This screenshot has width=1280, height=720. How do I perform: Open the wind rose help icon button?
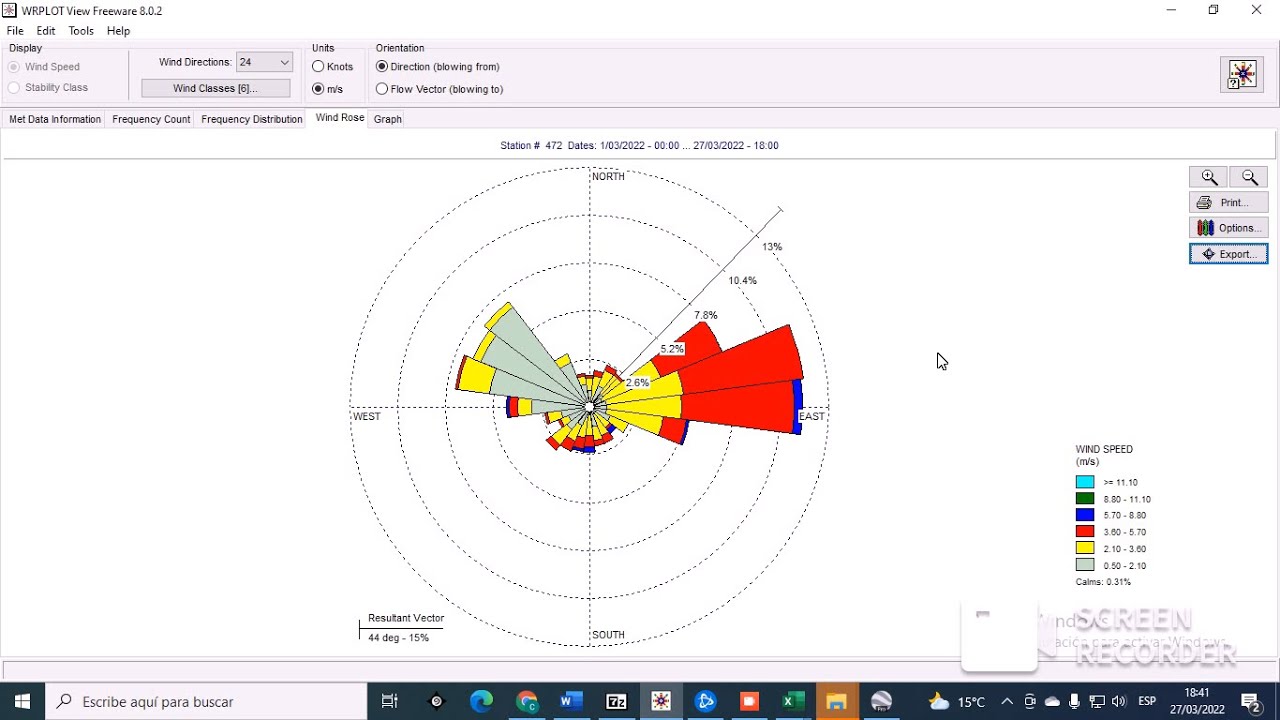[1242, 75]
